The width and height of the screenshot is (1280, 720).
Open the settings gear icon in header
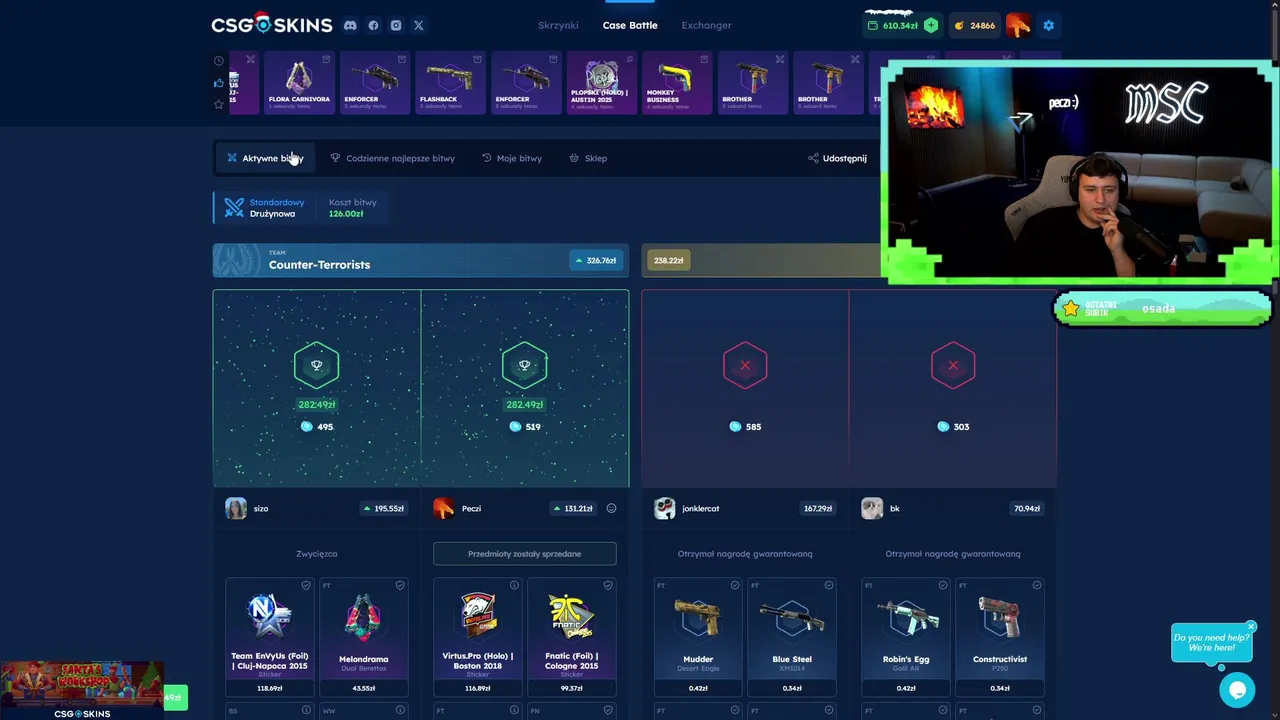pyautogui.click(x=1048, y=25)
